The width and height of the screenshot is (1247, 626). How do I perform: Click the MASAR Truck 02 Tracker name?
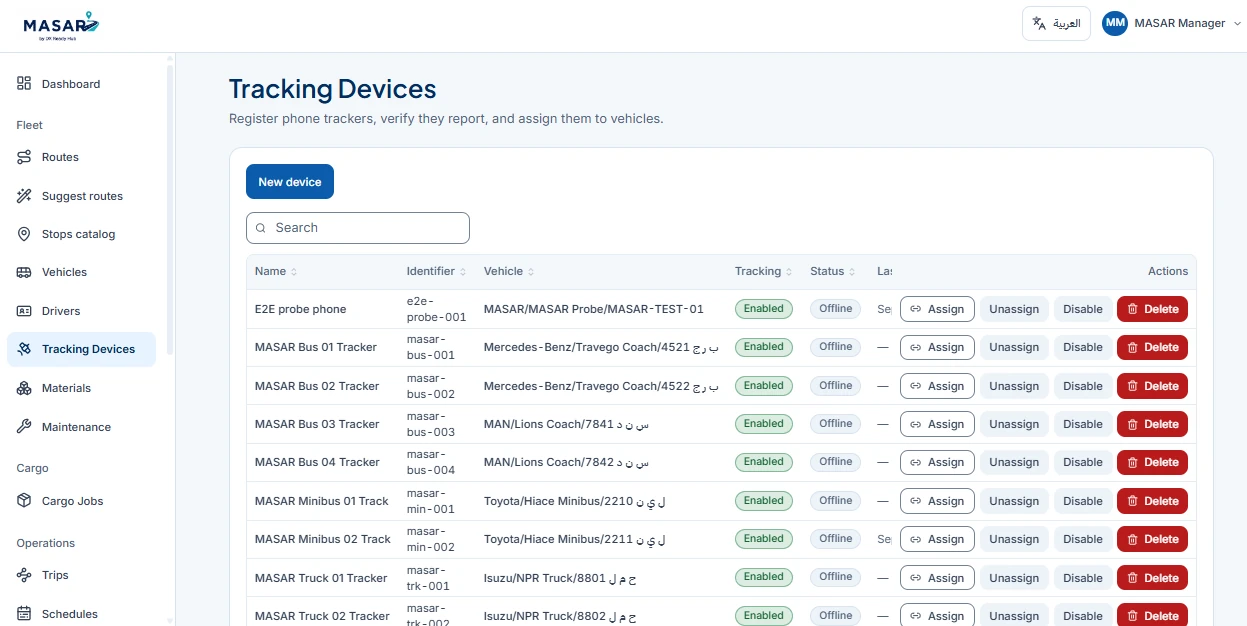click(321, 616)
